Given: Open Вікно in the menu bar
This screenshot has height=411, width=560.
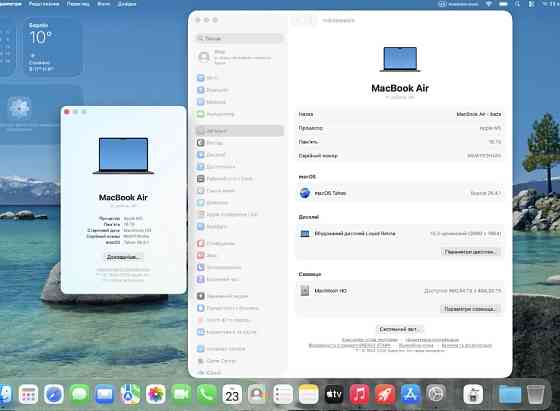Looking at the screenshot, I should (104, 4).
